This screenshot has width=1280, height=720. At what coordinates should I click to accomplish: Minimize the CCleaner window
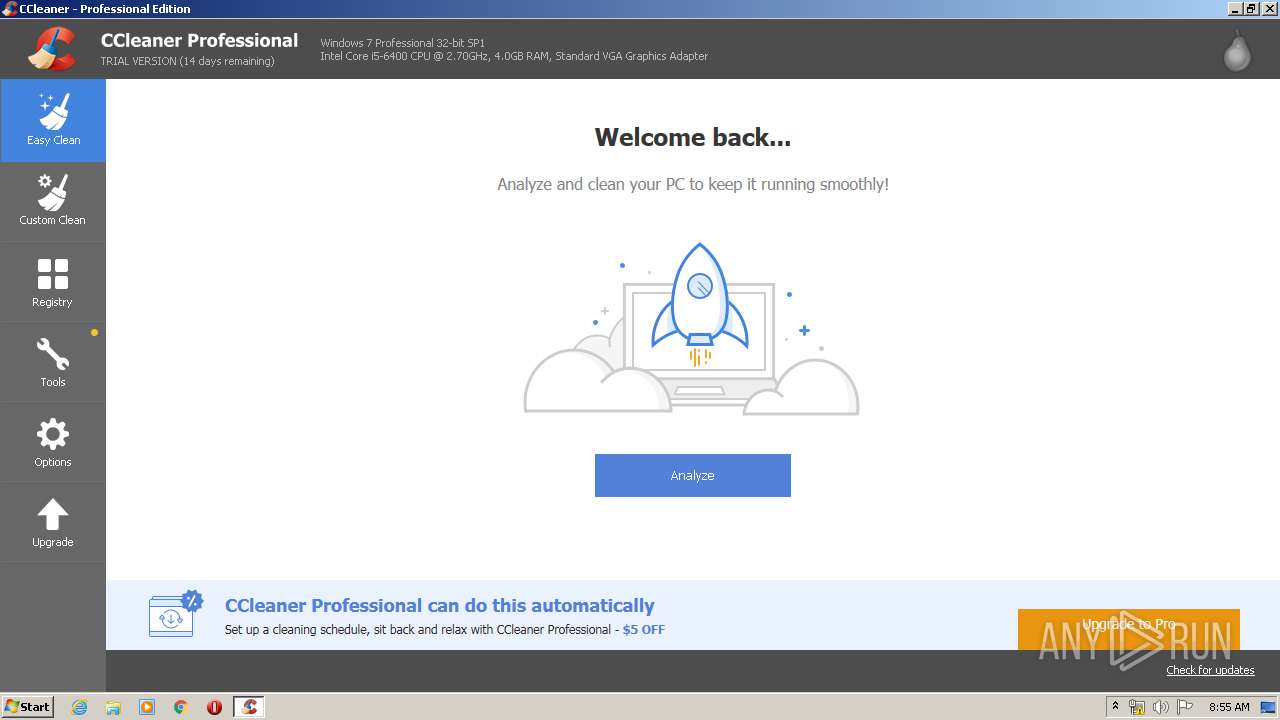pos(1236,9)
